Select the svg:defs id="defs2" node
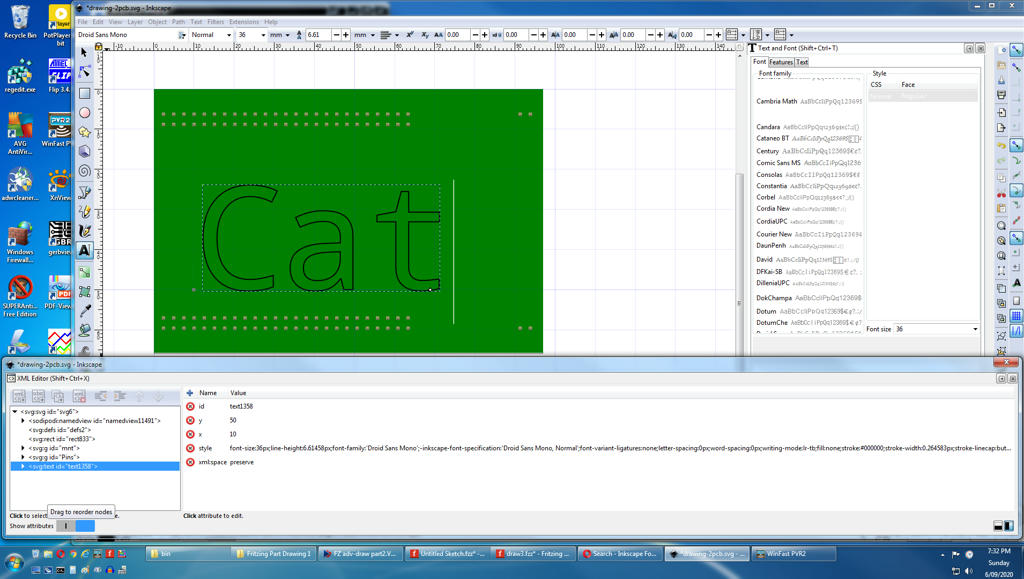1024x579 pixels. 60,430
